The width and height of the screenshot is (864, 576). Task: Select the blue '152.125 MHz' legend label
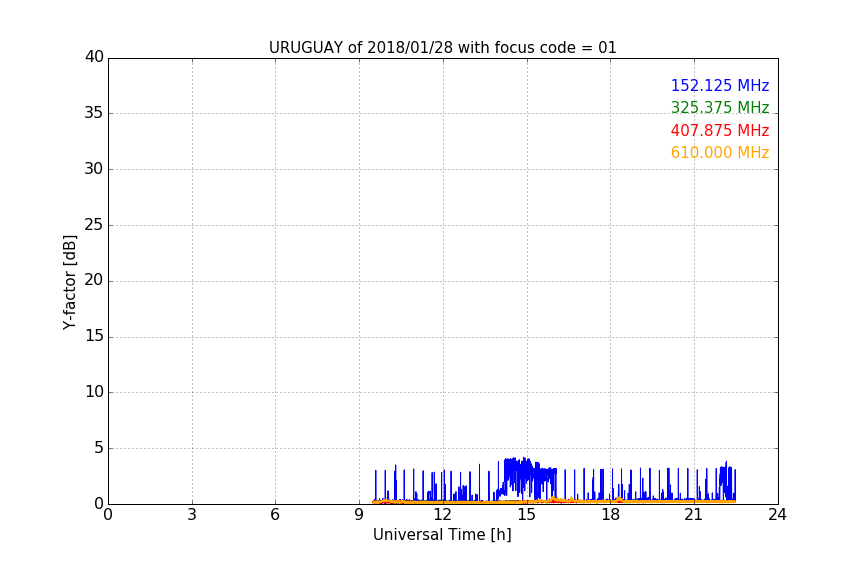coord(720,85)
